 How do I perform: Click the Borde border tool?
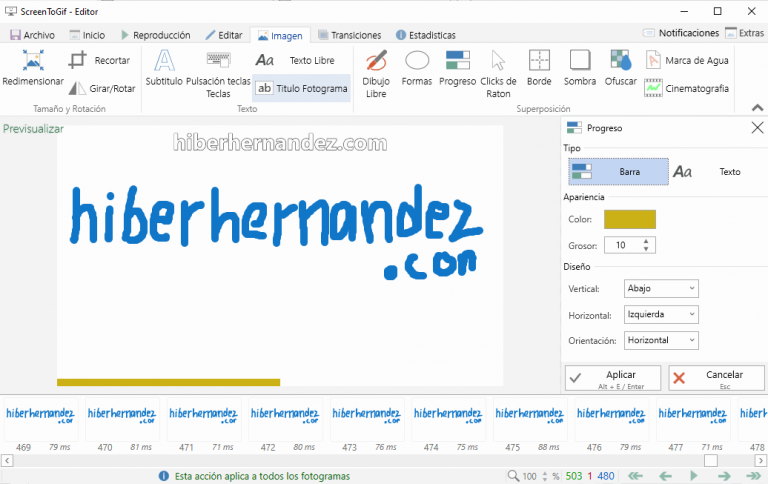coord(539,68)
